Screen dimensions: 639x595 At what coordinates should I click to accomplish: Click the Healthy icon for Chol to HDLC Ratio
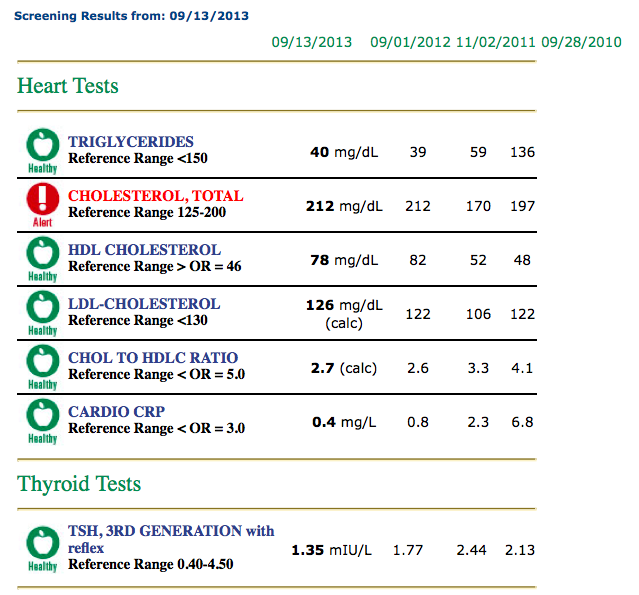click(x=42, y=367)
